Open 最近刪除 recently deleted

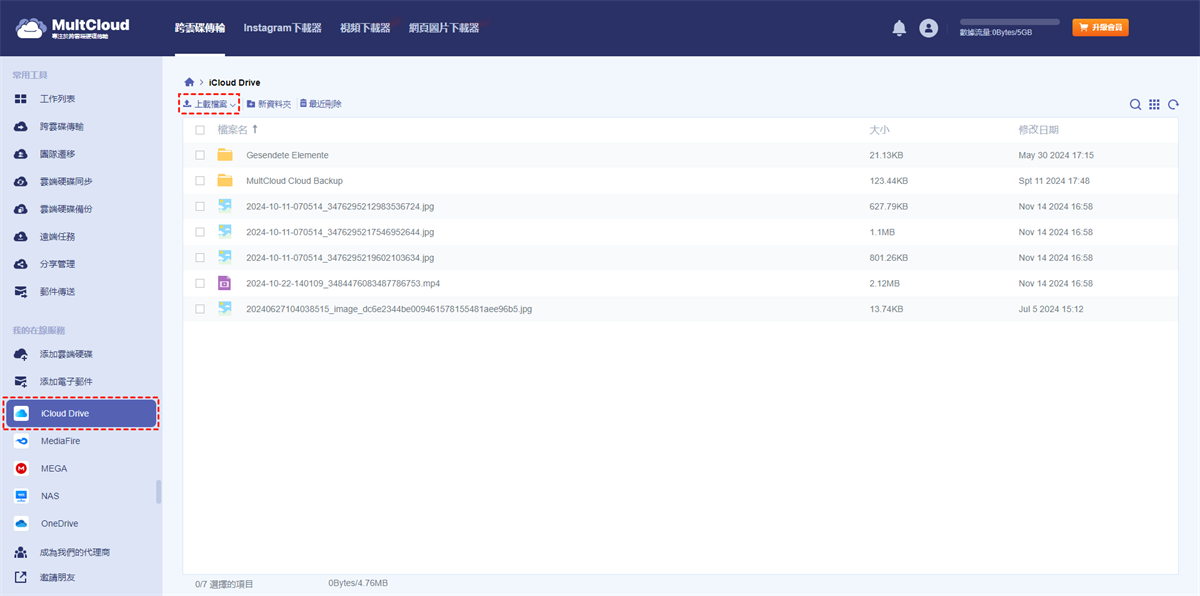pyautogui.click(x=320, y=104)
